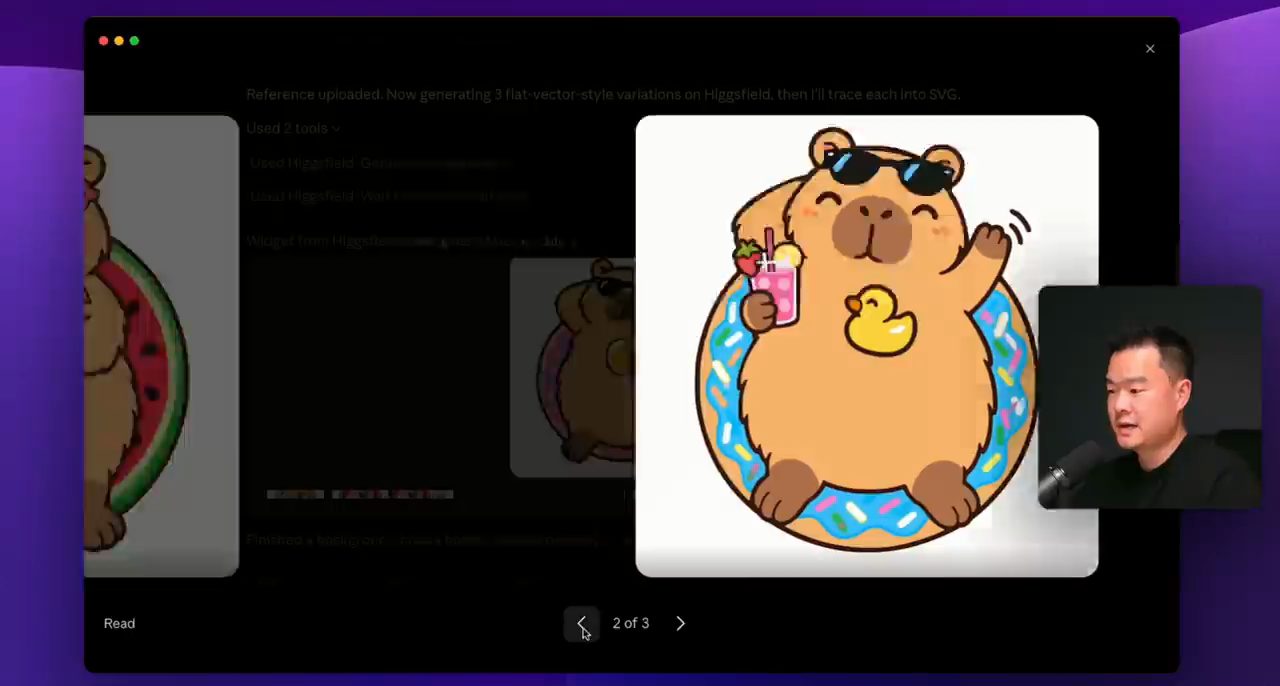Click the yellow minimize window dot

tap(119, 41)
